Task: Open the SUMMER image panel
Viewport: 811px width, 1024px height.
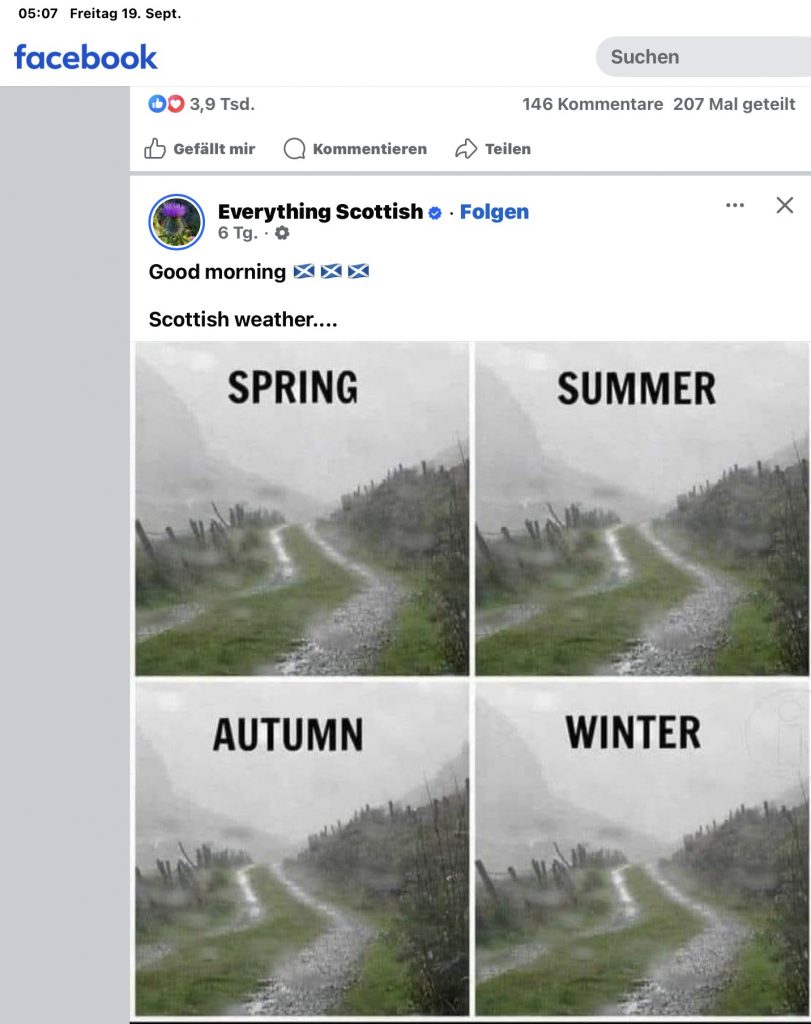Action: 641,508
